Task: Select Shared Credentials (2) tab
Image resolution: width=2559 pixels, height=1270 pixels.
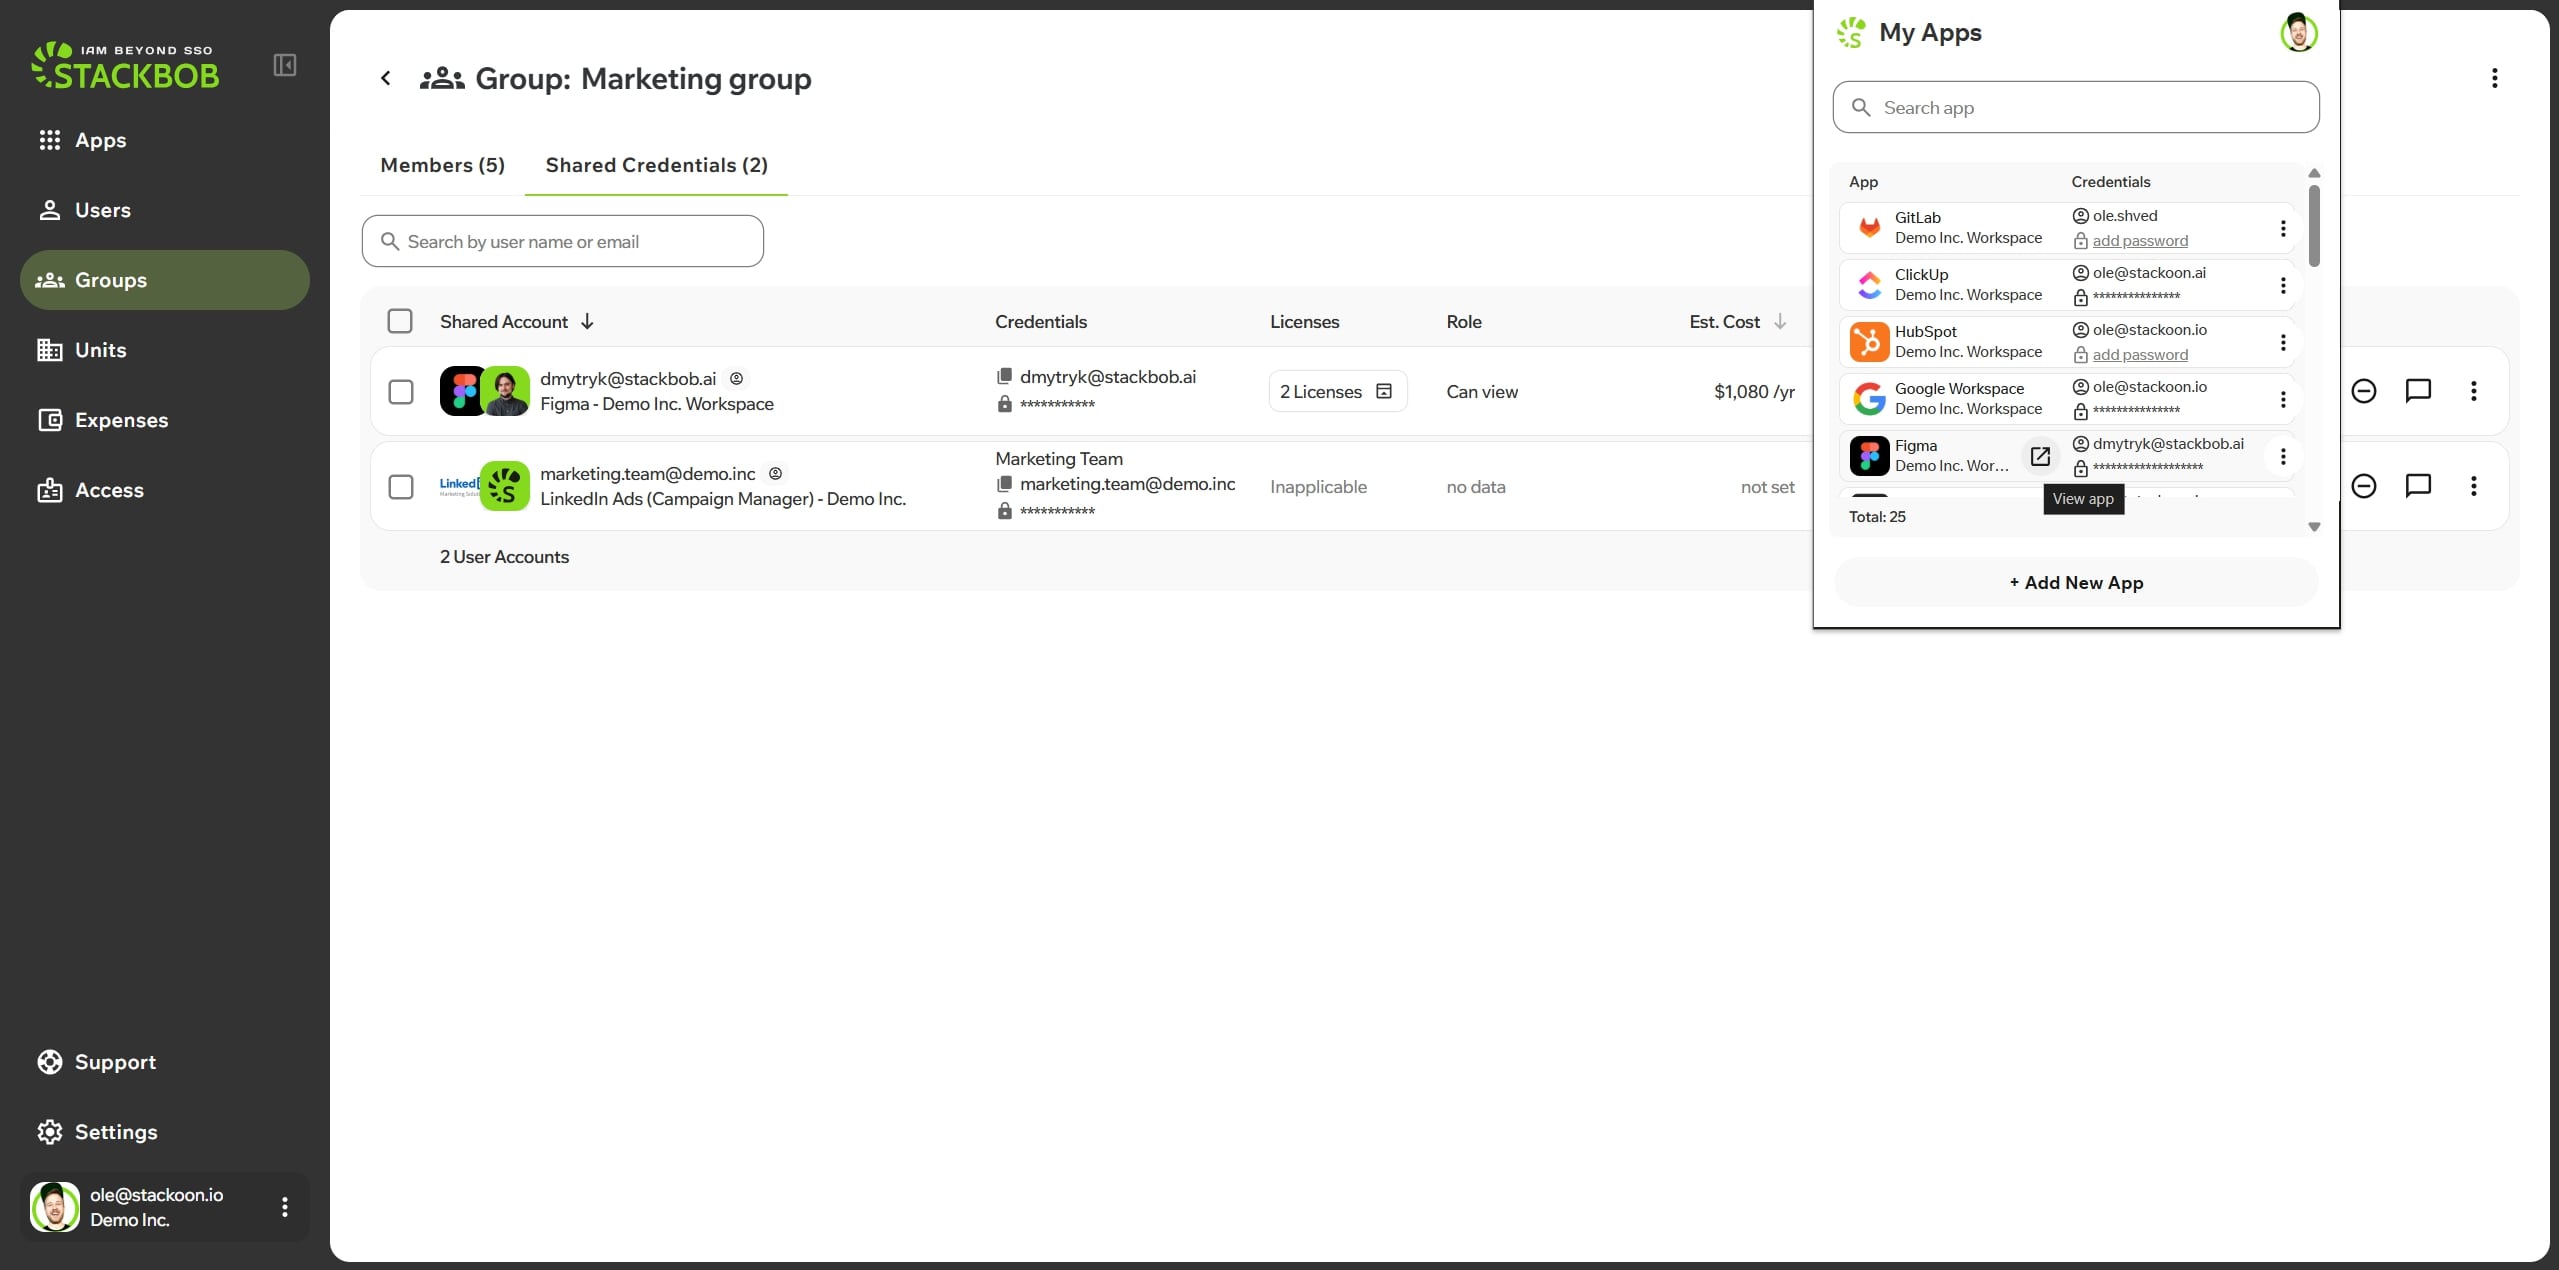Action: click(657, 165)
